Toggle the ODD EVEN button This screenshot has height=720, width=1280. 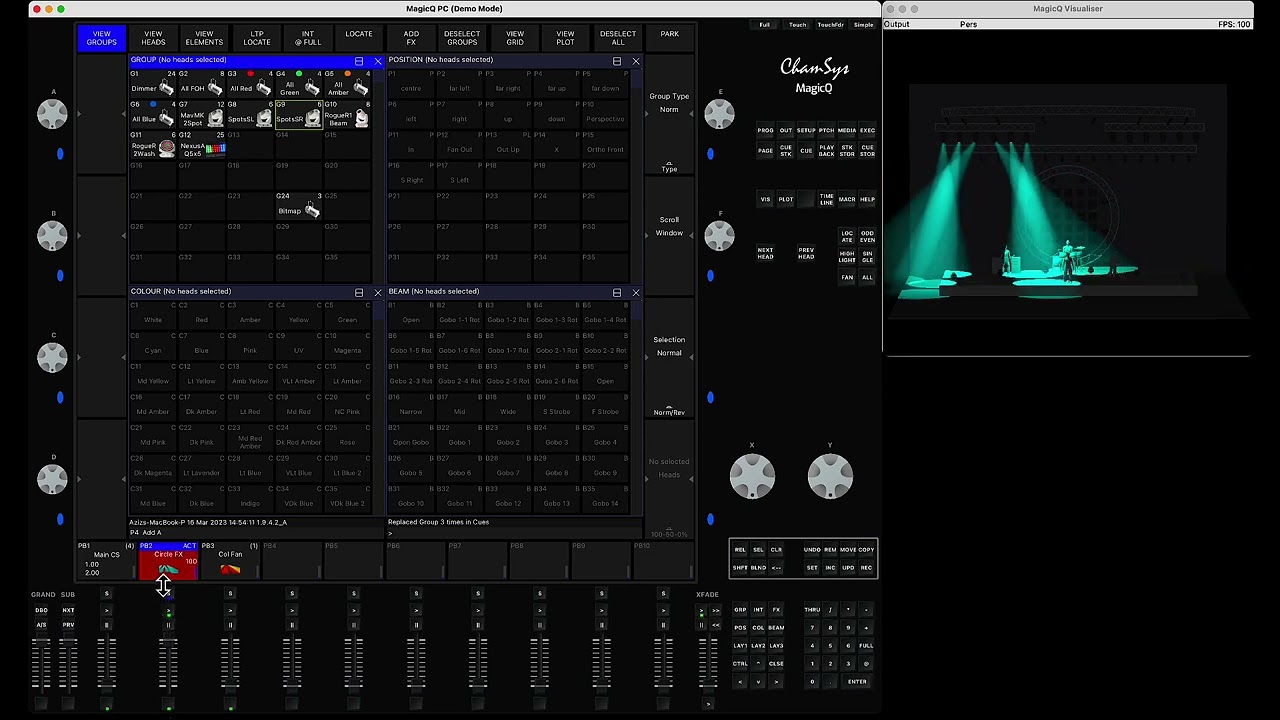coord(867,236)
